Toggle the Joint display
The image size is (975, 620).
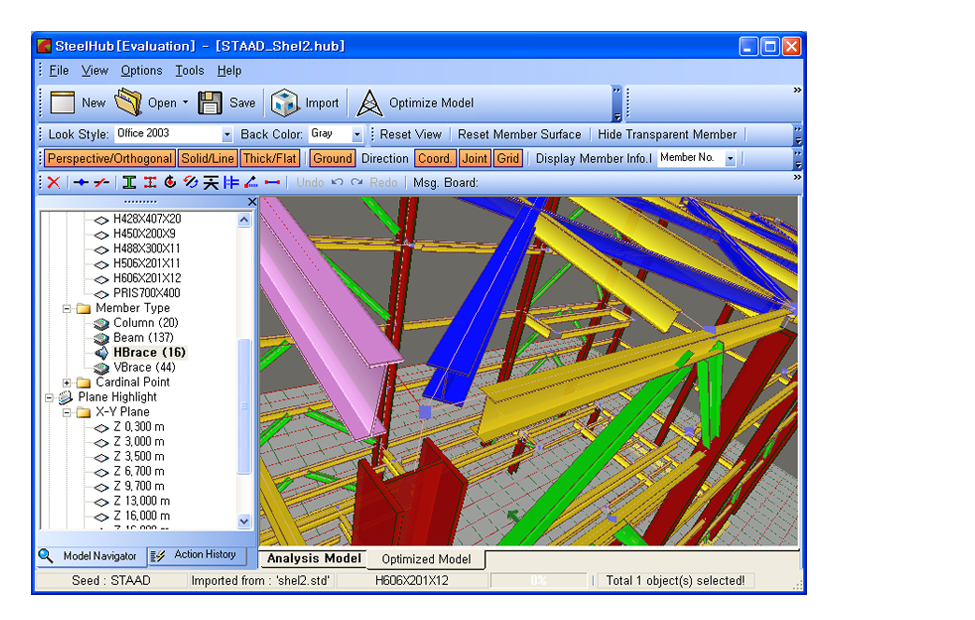click(474, 159)
